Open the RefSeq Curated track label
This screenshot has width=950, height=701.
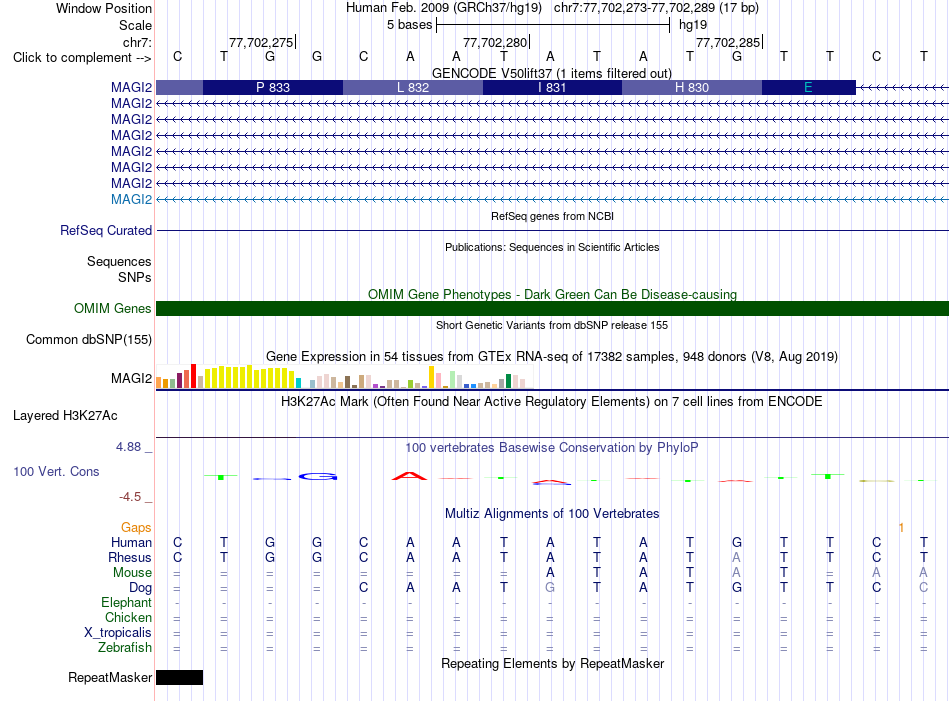(x=105, y=230)
